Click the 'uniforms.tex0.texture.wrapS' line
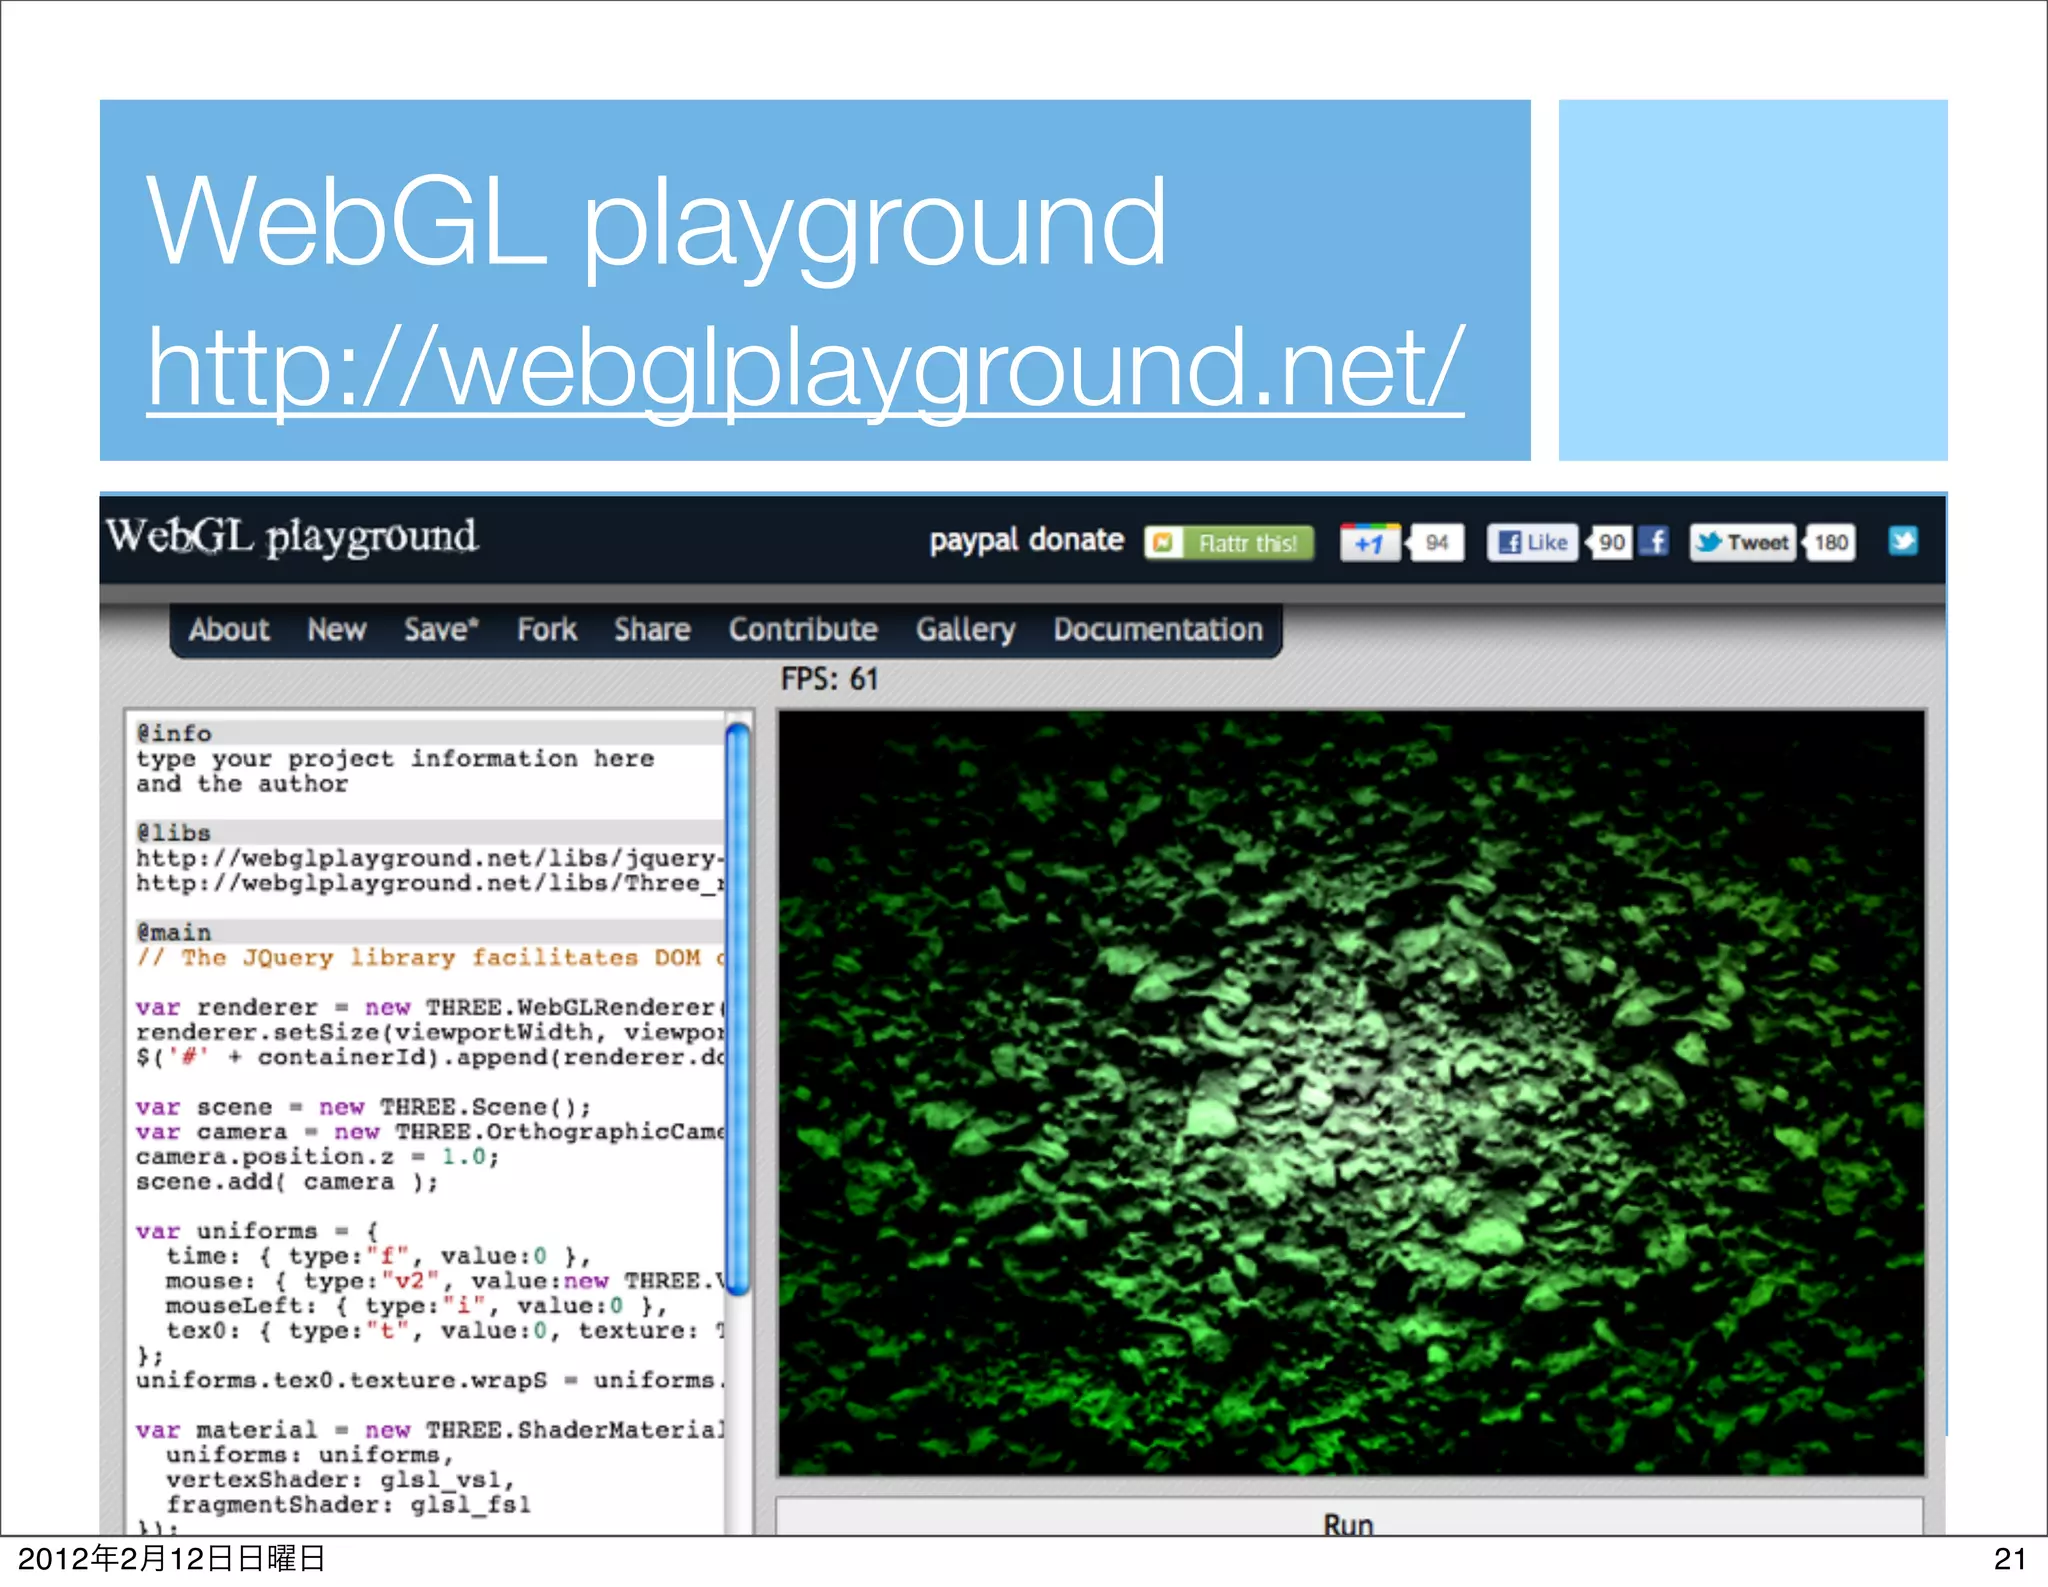 430,1380
